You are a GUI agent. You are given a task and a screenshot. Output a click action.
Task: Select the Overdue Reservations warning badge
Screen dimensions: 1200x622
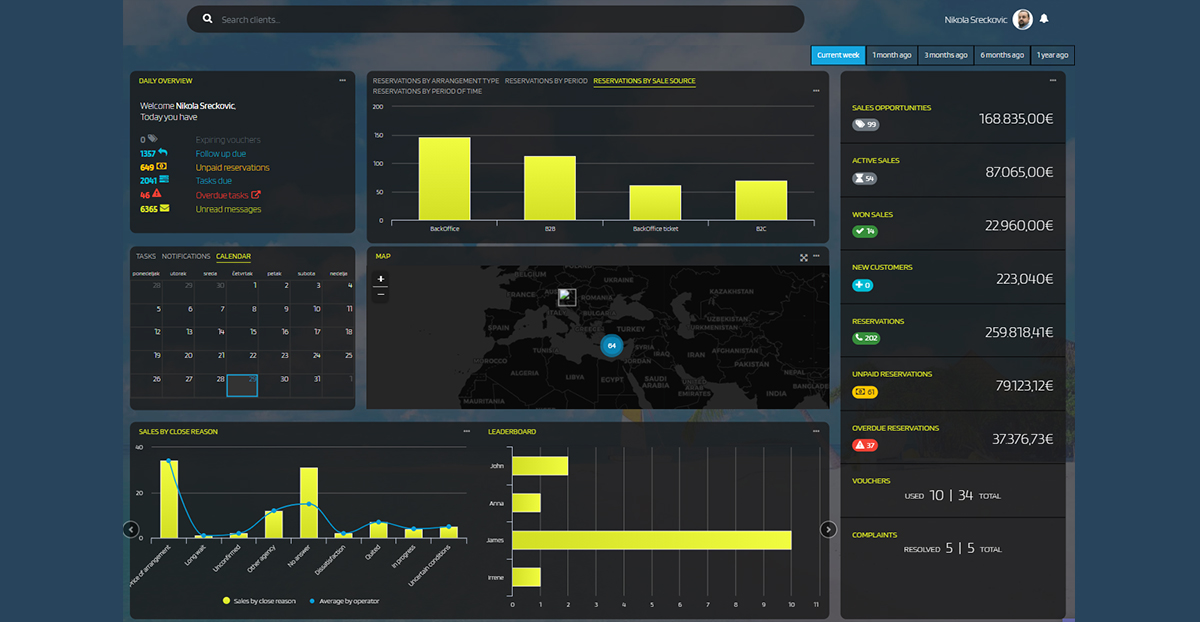(x=864, y=444)
